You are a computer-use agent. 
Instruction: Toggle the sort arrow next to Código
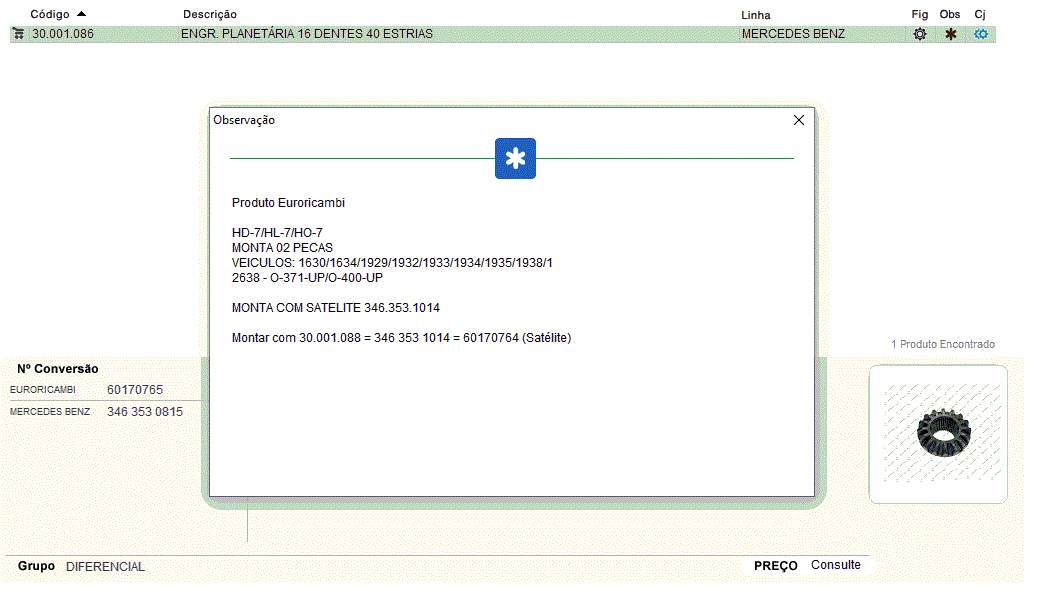(x=81, y=14)
